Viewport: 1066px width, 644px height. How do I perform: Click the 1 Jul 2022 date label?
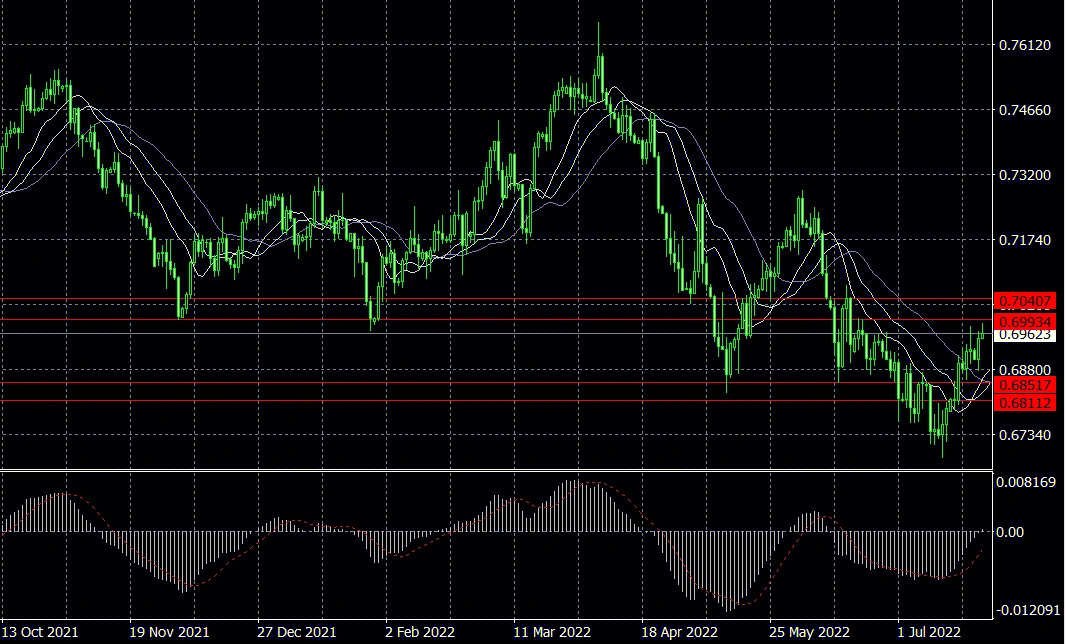tap(929, 632)
